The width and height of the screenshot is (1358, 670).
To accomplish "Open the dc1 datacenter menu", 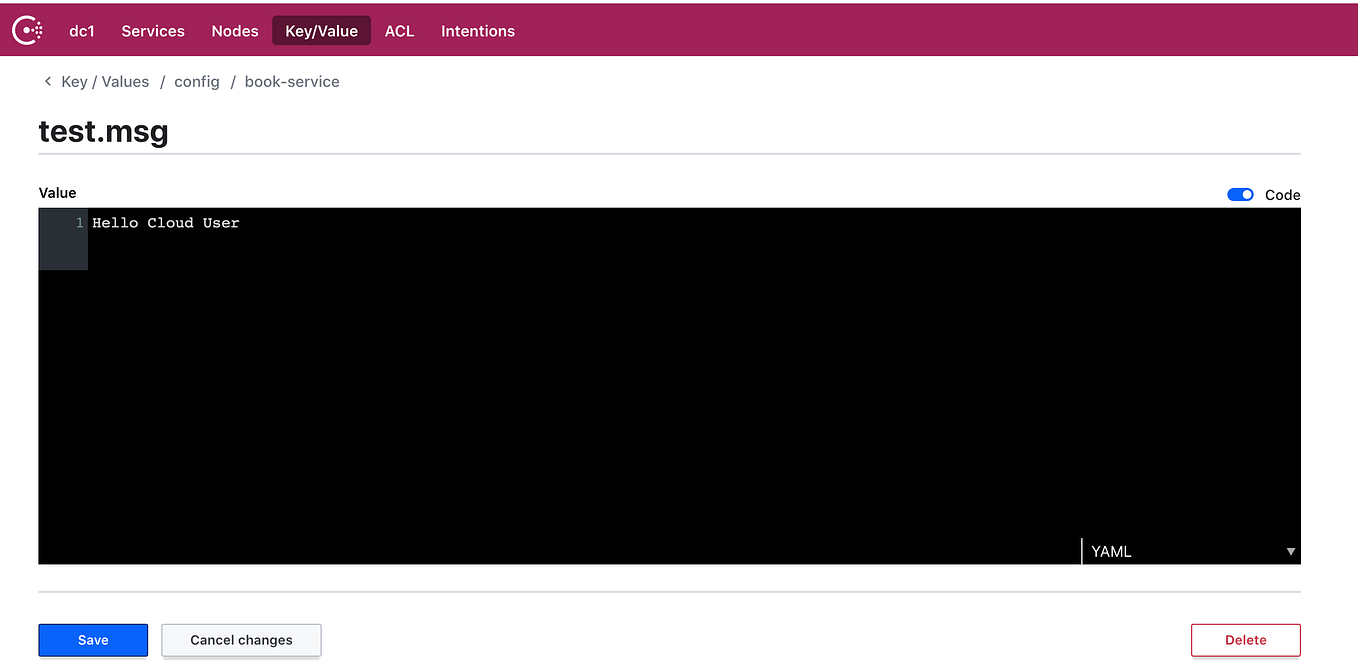I will tap(81, 31).
